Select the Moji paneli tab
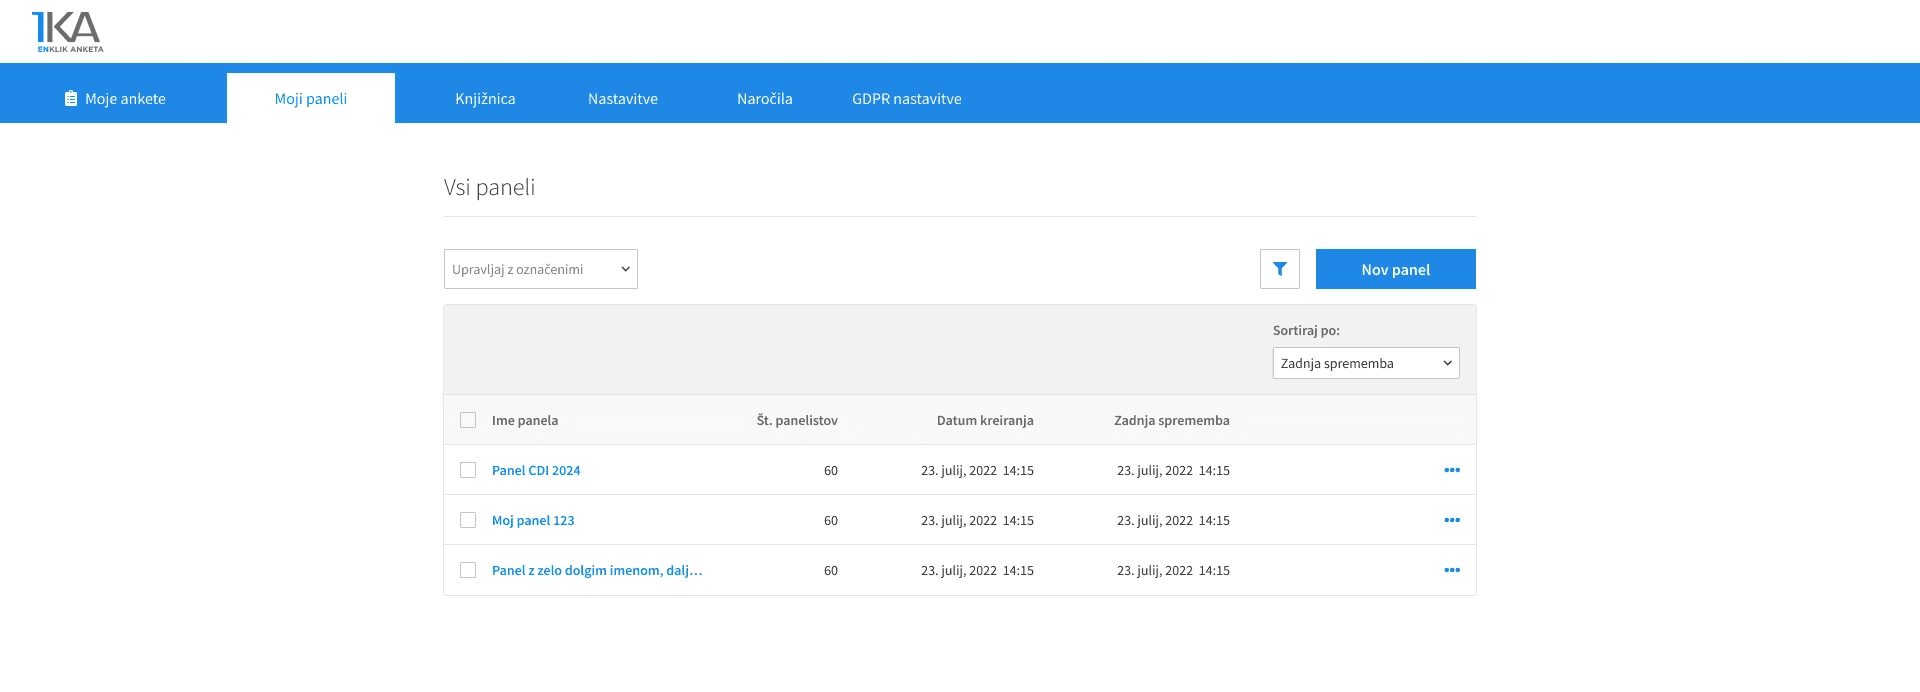The image size is (1920, 692). [x=311, y=98]
